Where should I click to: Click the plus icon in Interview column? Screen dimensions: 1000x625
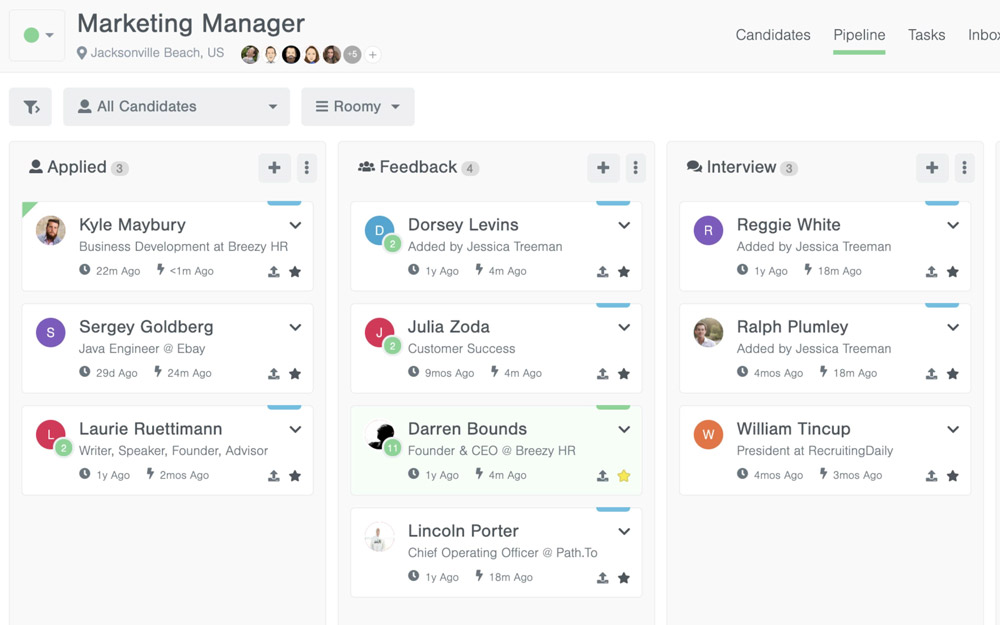[x=931, y=168]
